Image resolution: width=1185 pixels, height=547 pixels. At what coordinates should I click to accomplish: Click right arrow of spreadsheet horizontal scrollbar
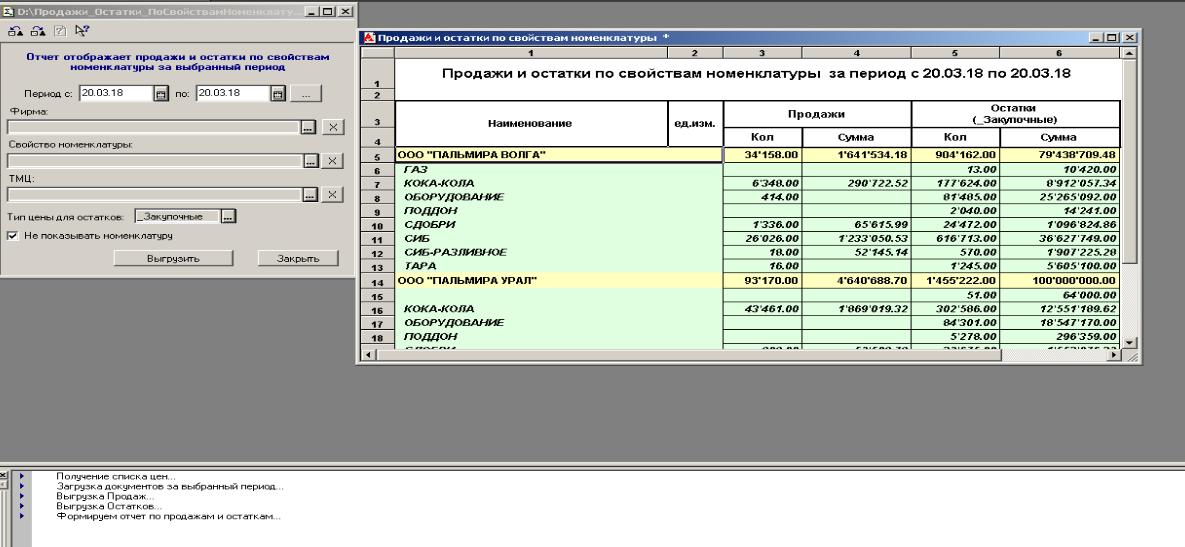pyautogui.click(x=1116, y=354)
